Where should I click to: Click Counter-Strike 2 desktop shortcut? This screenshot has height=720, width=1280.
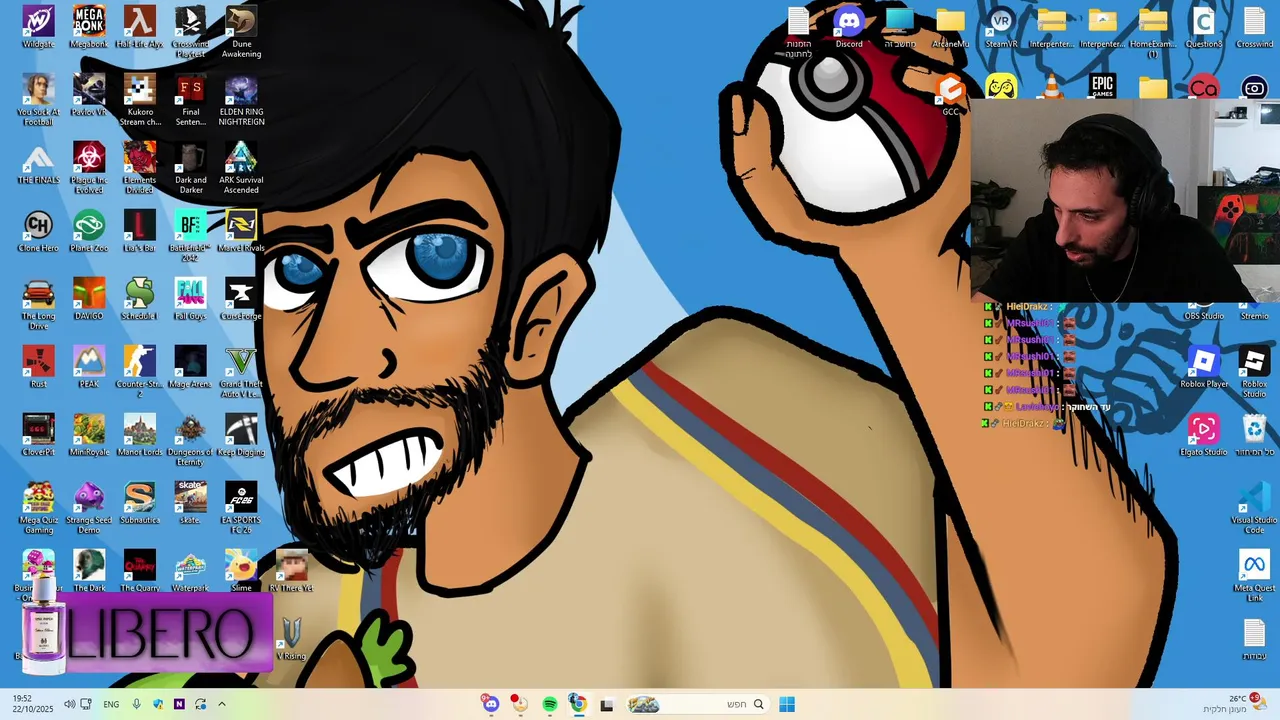click(x=140, y=372)
